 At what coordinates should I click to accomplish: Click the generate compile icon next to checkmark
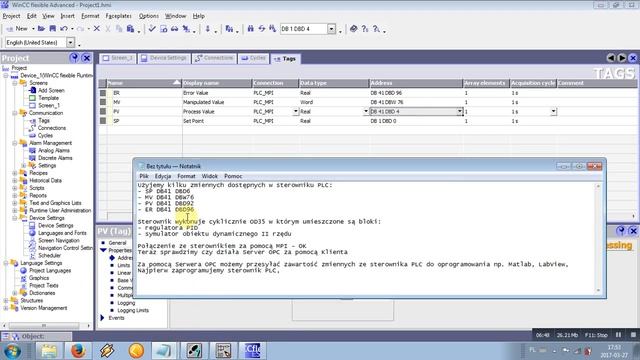pos(163,29)
